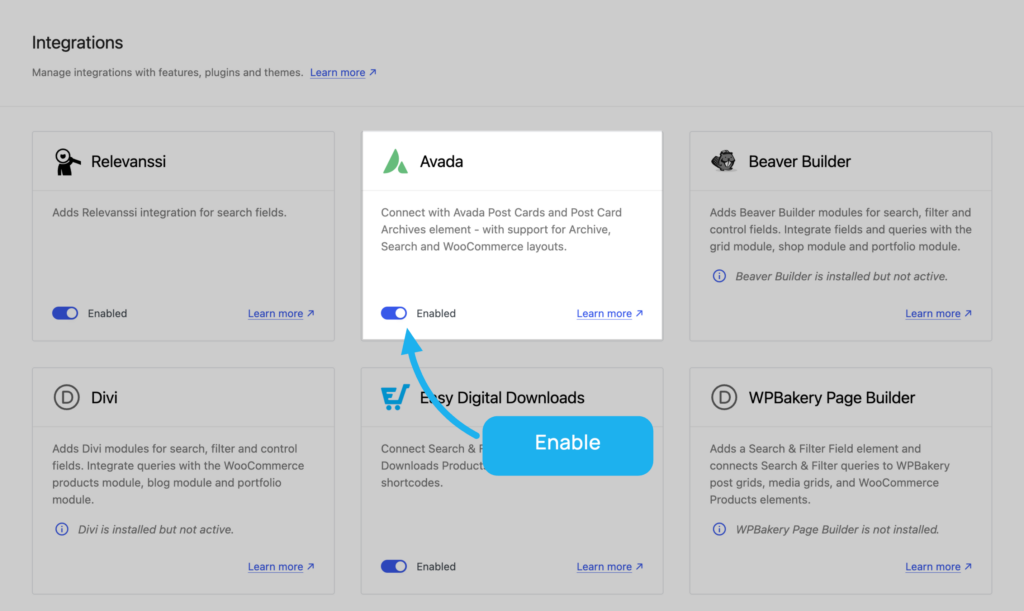Click the Beaver Builder card title

[x=799, y=161]
